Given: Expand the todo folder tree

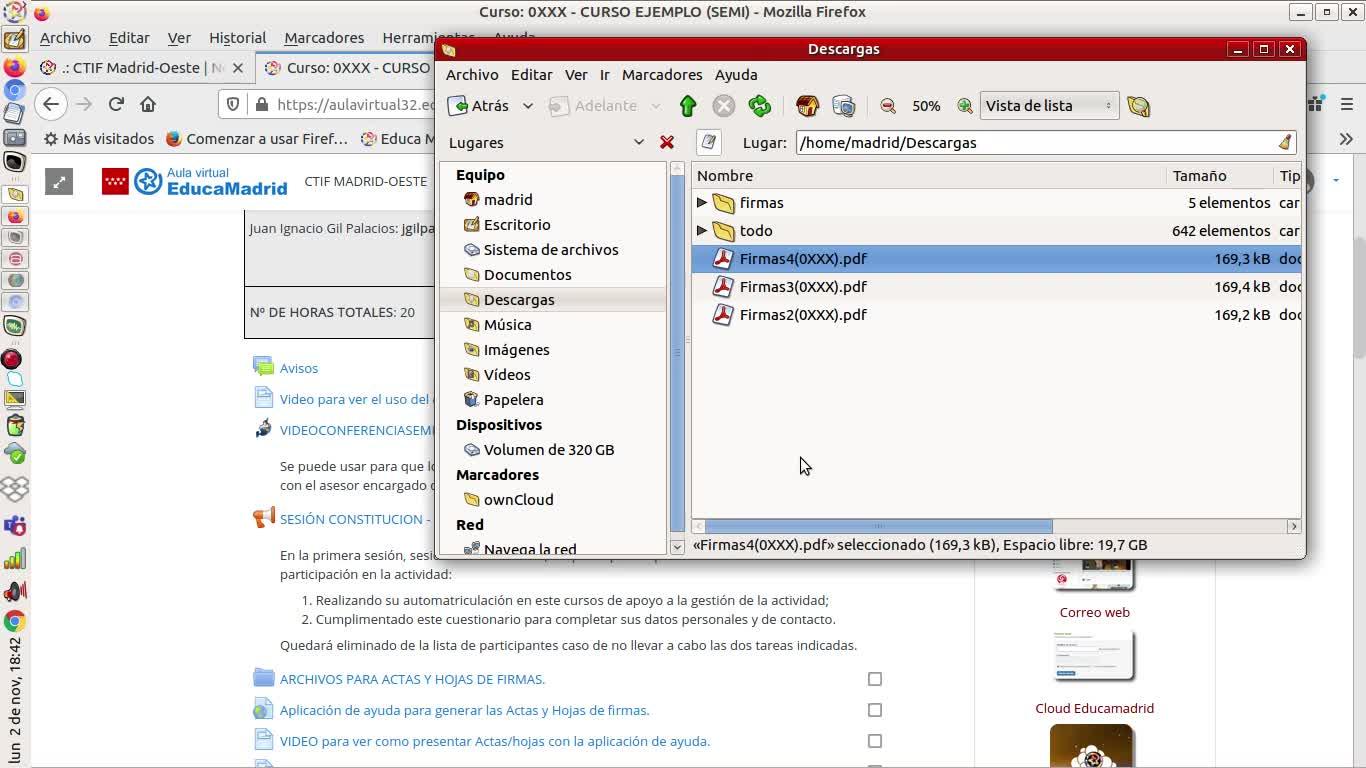Looking at the screenshot, I should tap(702, 231).
